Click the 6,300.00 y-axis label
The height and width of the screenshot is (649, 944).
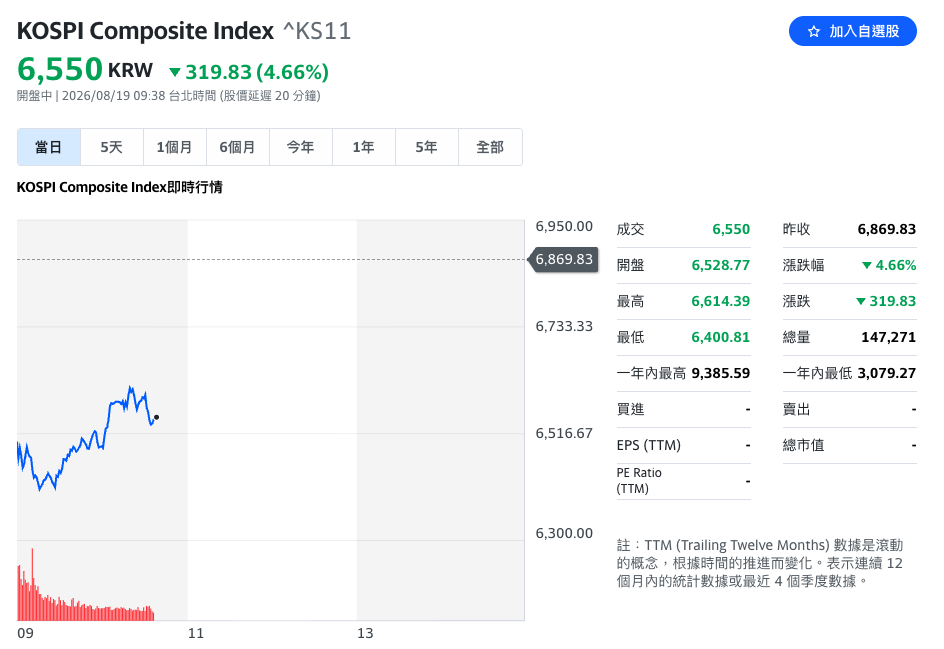point(564,533)
